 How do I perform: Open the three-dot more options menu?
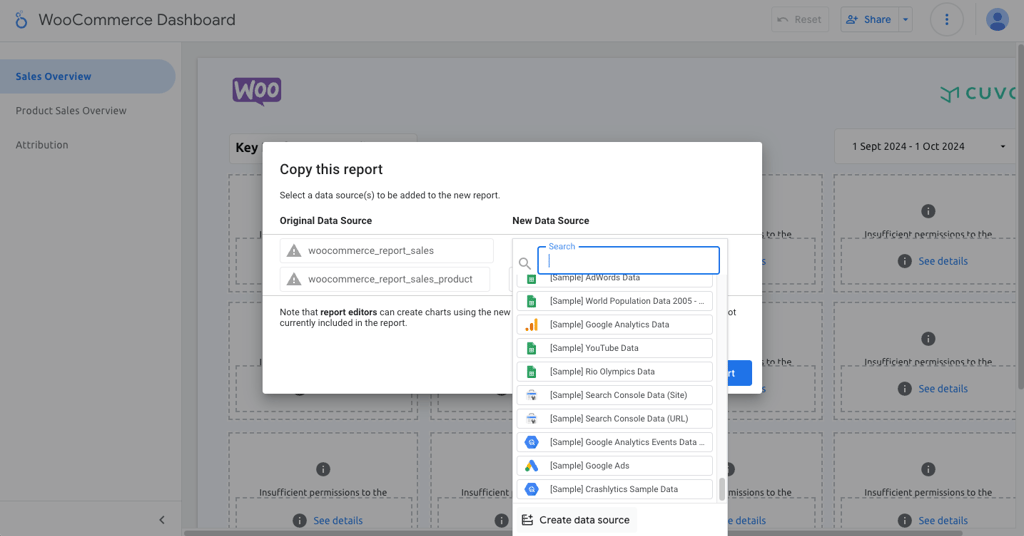tap(946, 20)
